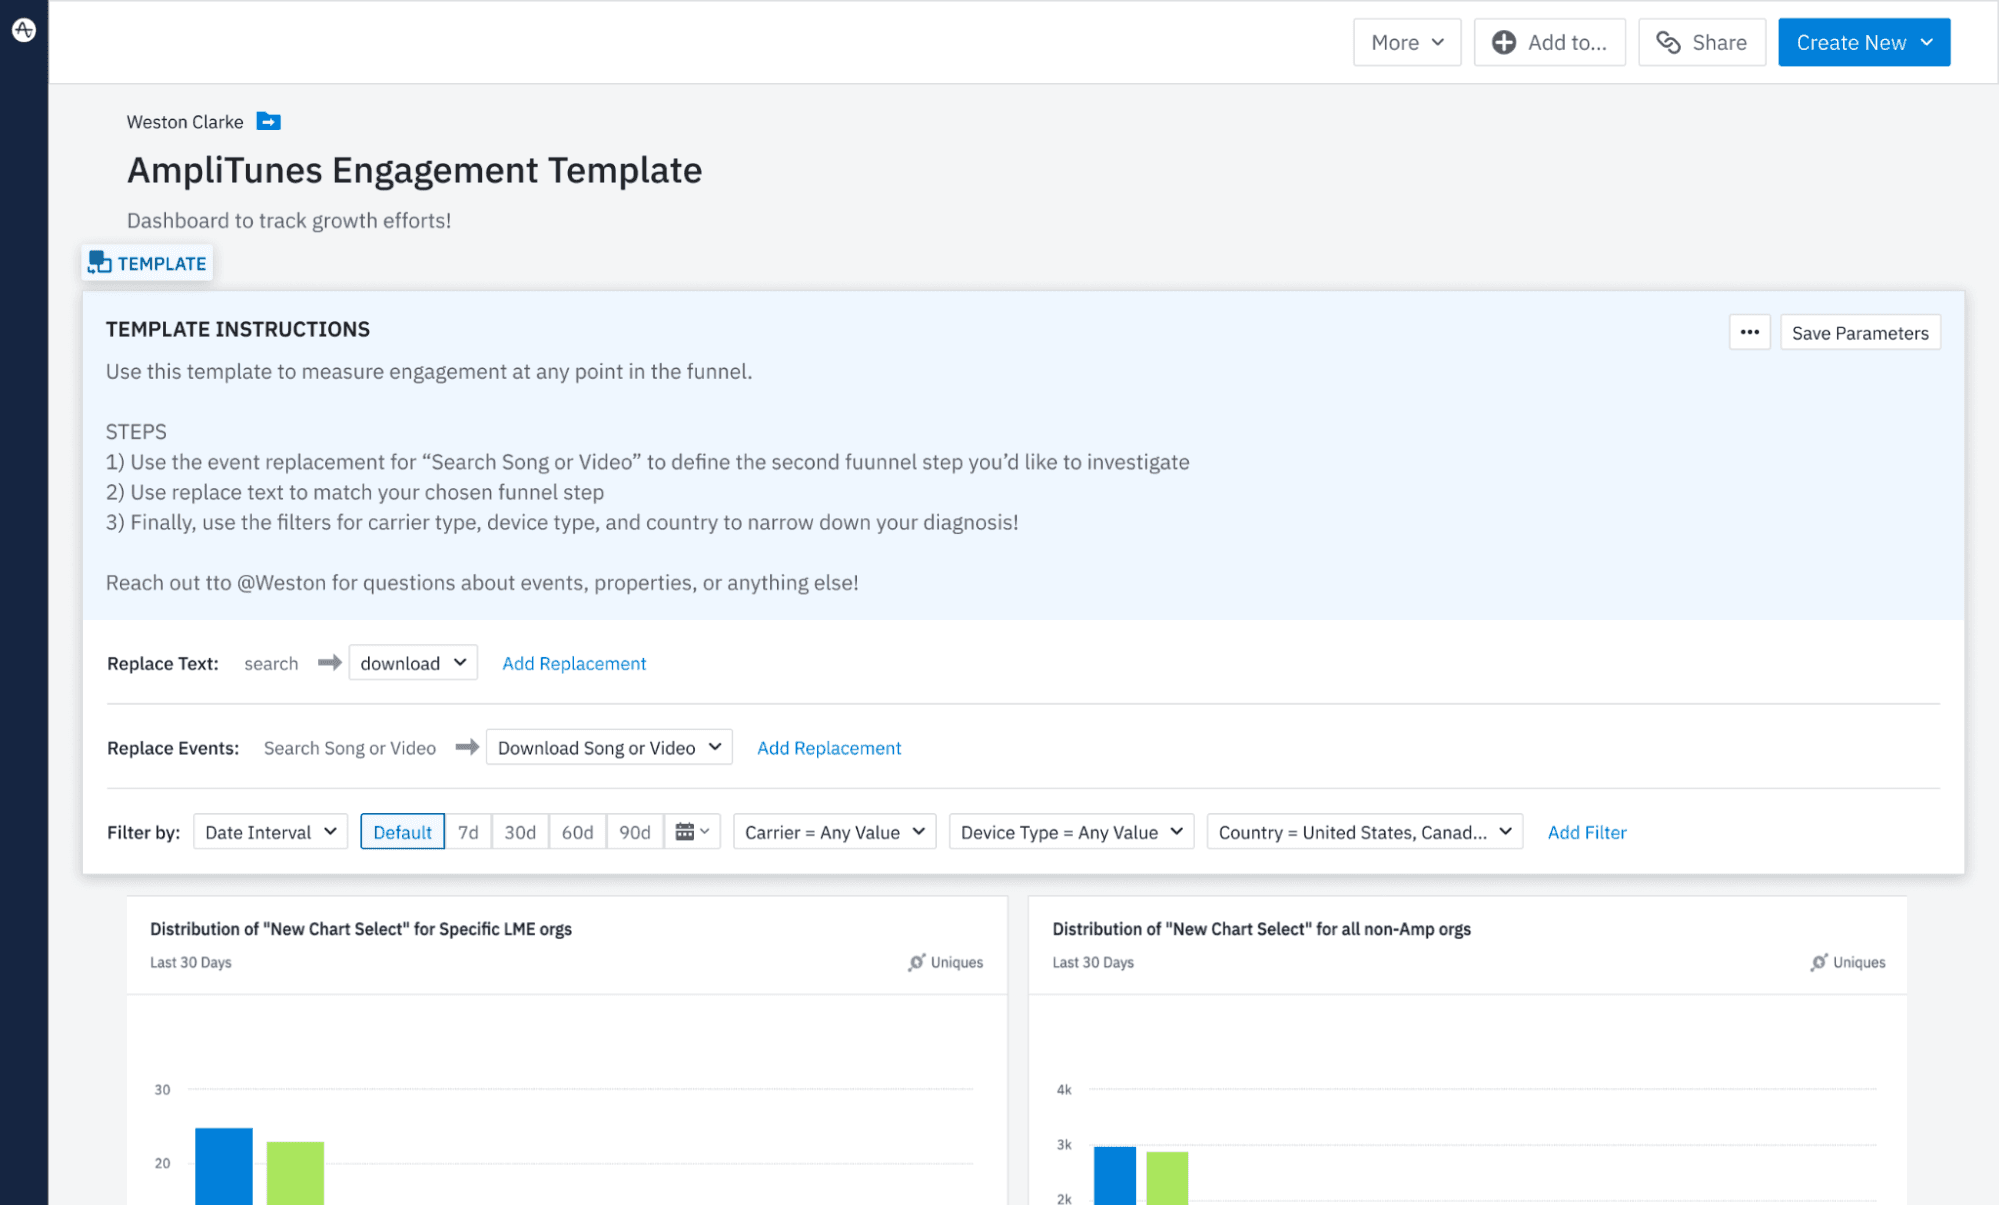
Task: Select the 7d date range
Action: pyautogui.click(x=468, y=832)
